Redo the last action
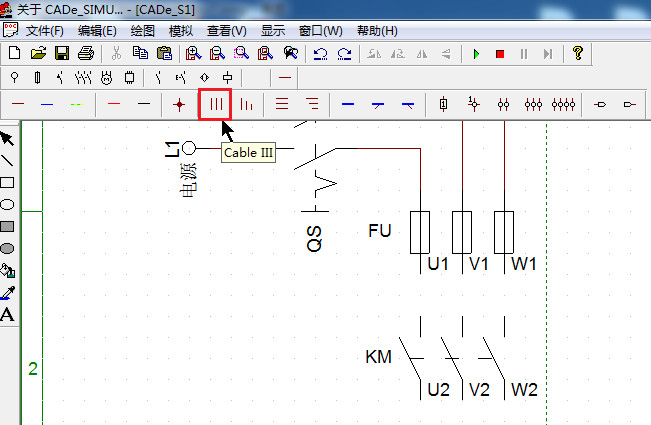The width and height of the screenshot is (651, 425). (x=344, y=54)
